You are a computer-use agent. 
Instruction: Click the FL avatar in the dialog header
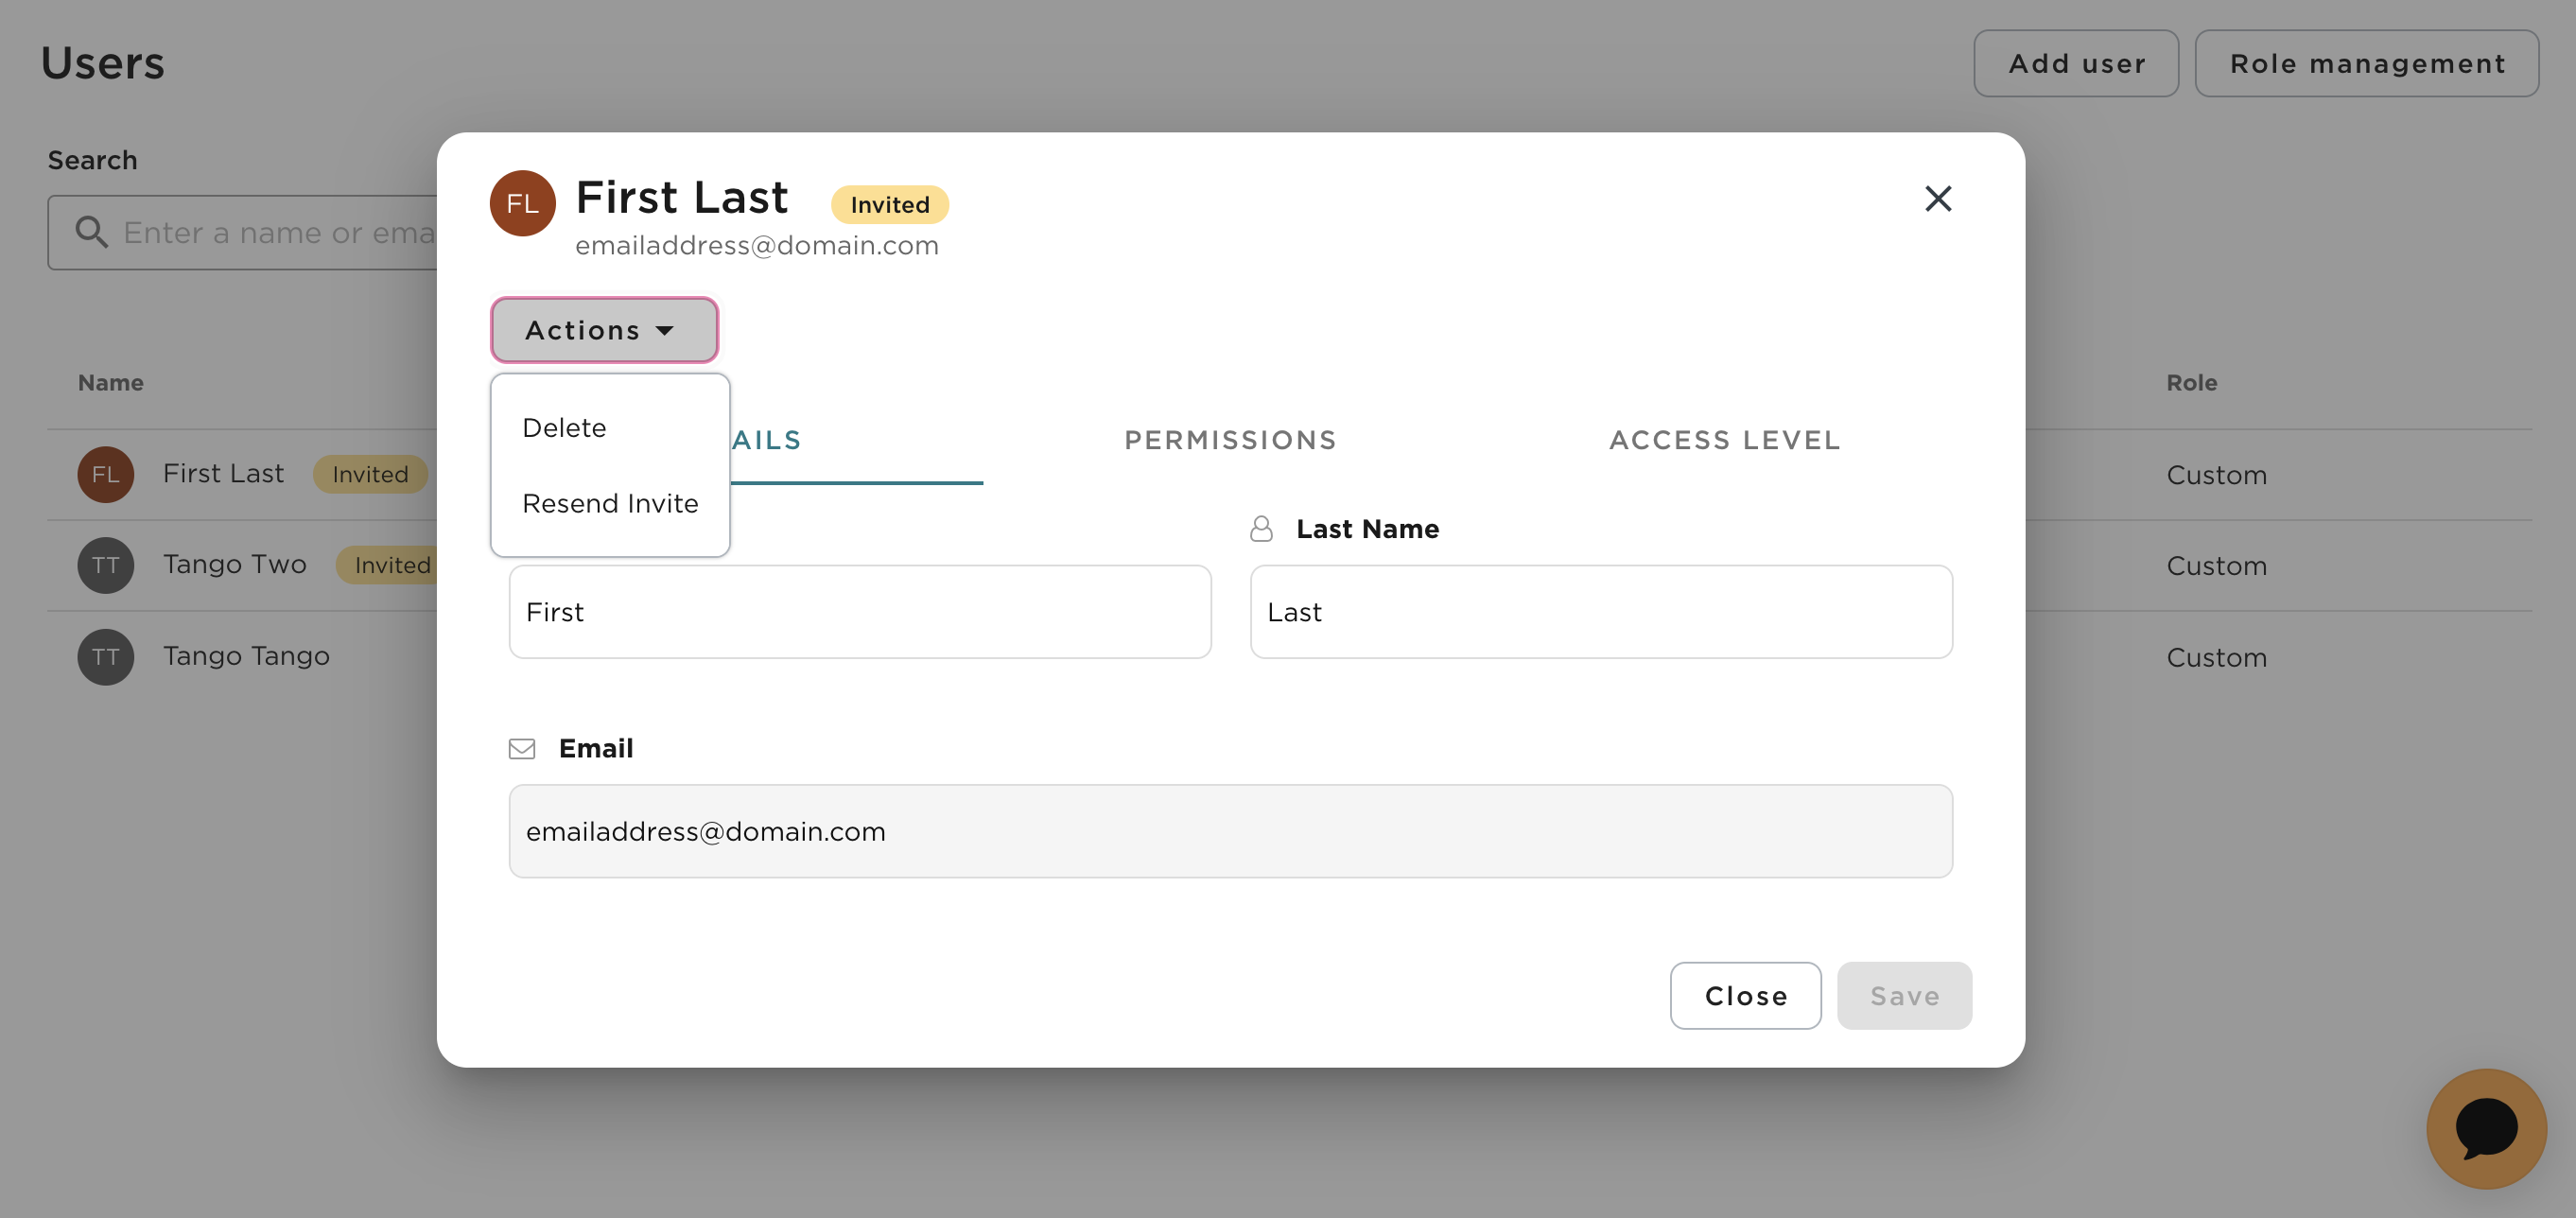522,202
